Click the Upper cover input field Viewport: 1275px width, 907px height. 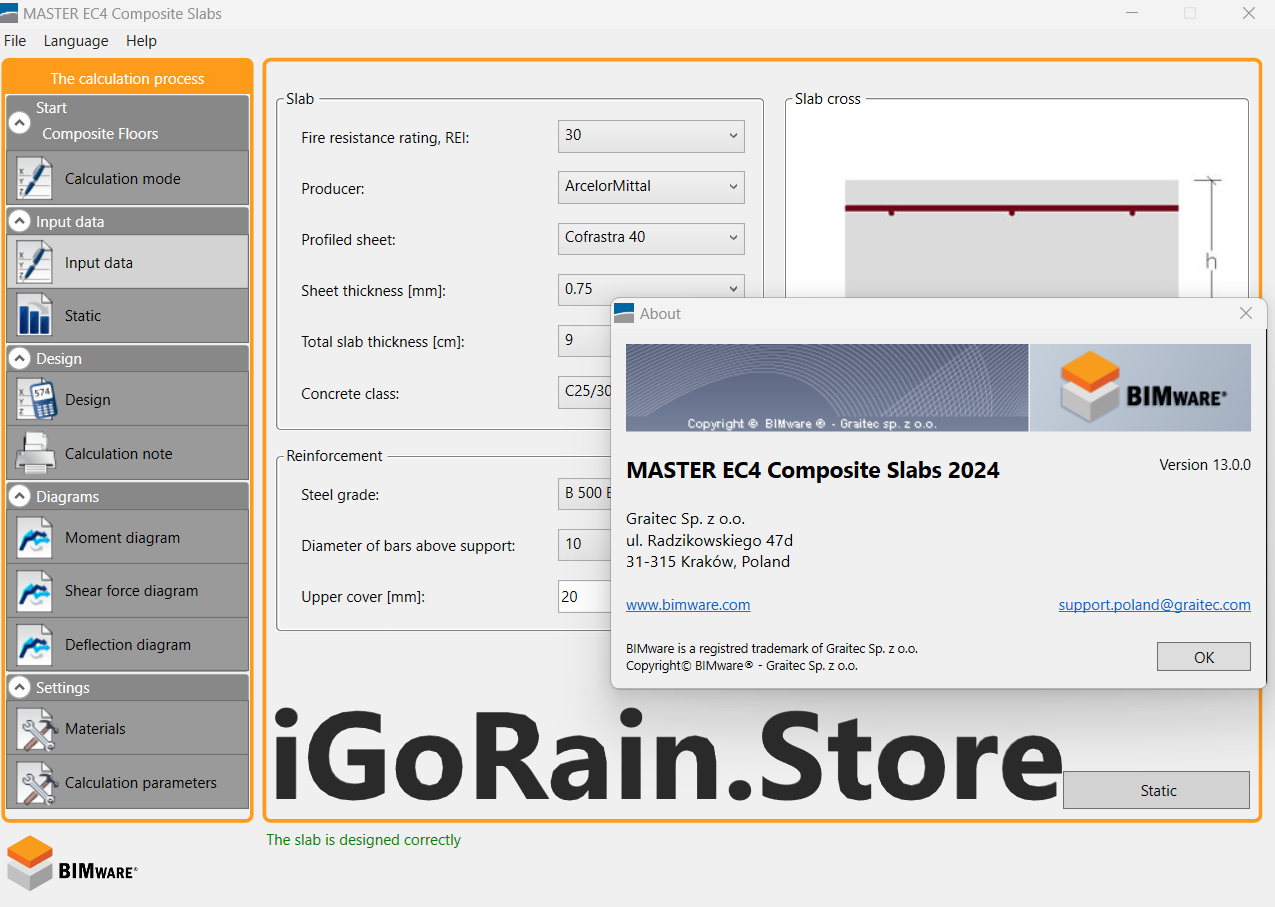[585, 597]
